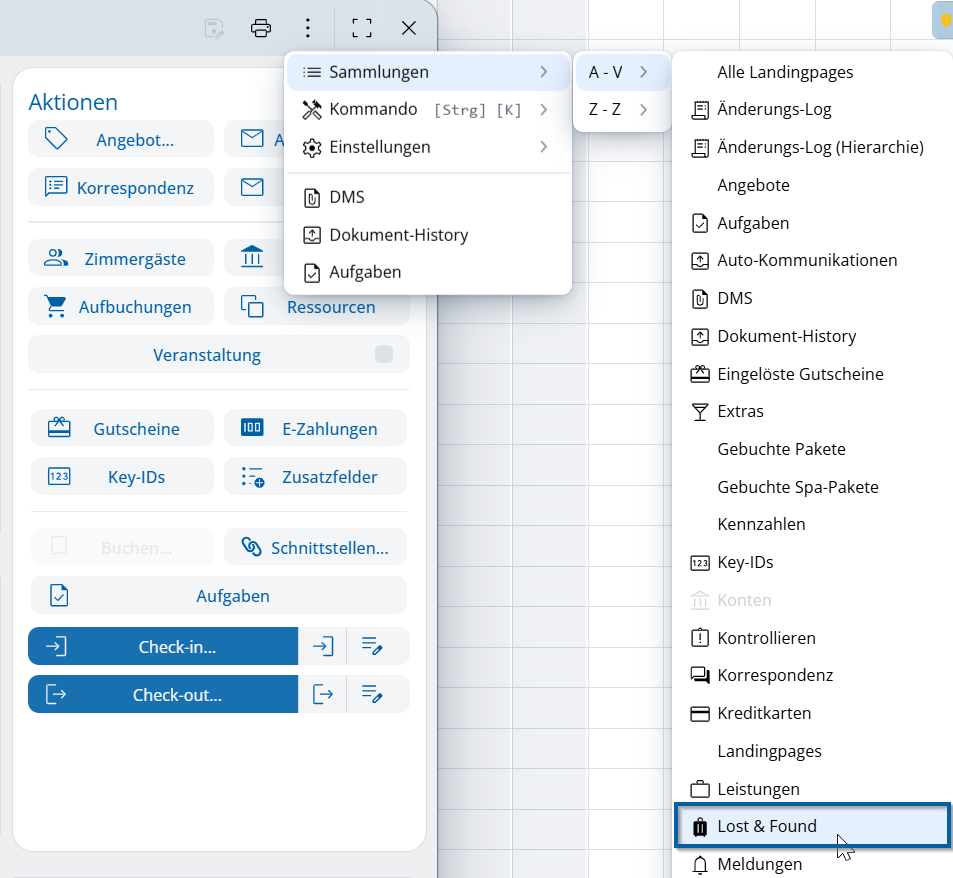953x878 pixels.
Task: Click the fullscreen expand icon
Action: pyautogui.click(x=362, y=28)
